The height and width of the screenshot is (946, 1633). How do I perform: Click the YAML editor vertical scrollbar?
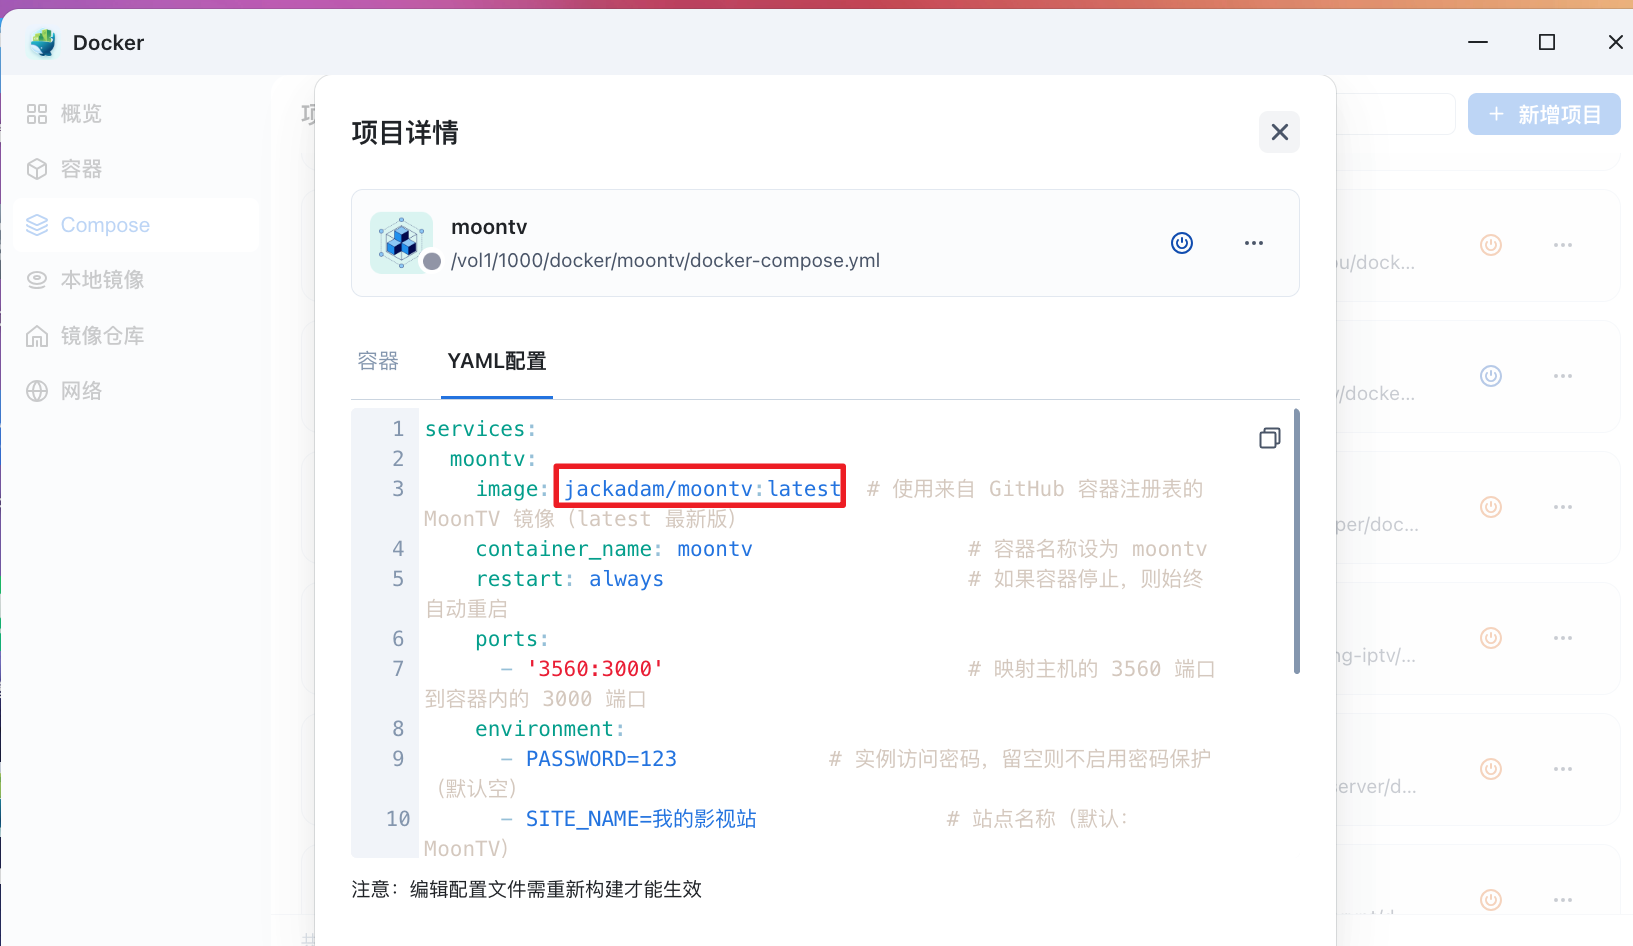[1297, 540]
